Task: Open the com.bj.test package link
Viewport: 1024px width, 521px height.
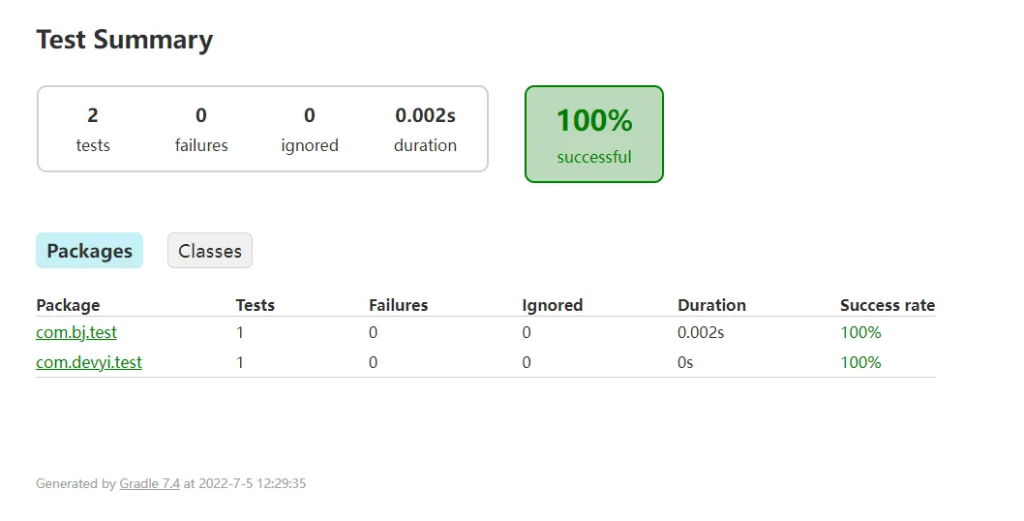Action: pos(76,332)
